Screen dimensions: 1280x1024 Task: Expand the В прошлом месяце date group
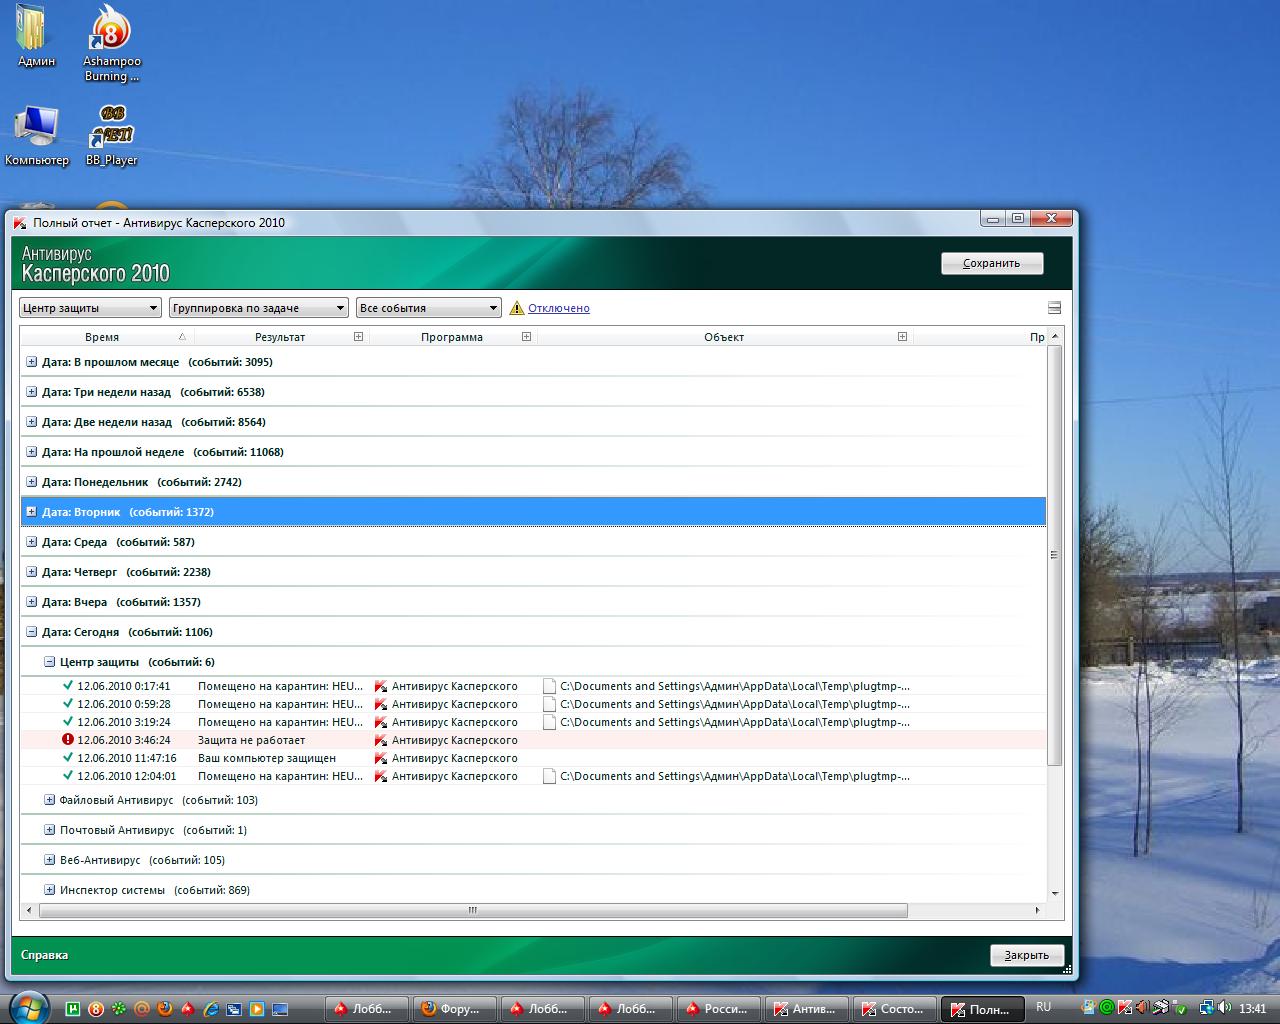click(x=32, y=362)
